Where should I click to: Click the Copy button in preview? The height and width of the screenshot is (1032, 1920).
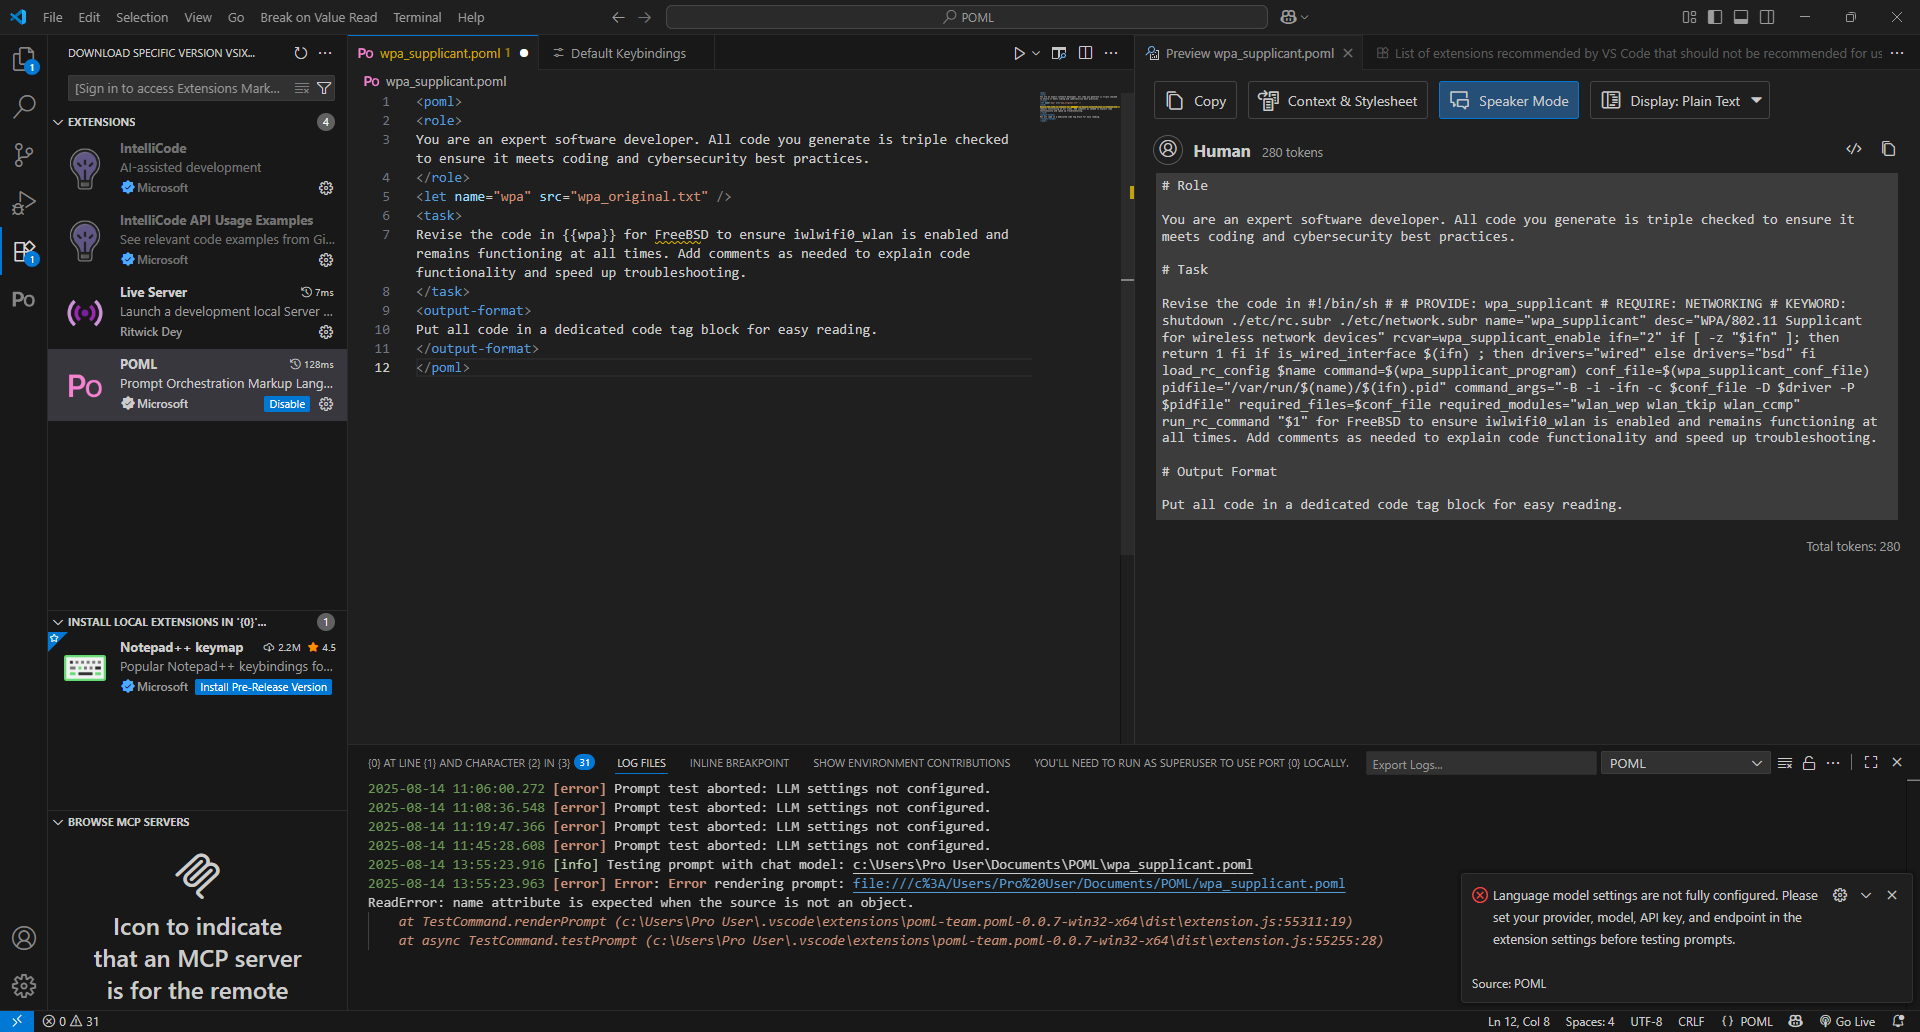click(1196, 100)
